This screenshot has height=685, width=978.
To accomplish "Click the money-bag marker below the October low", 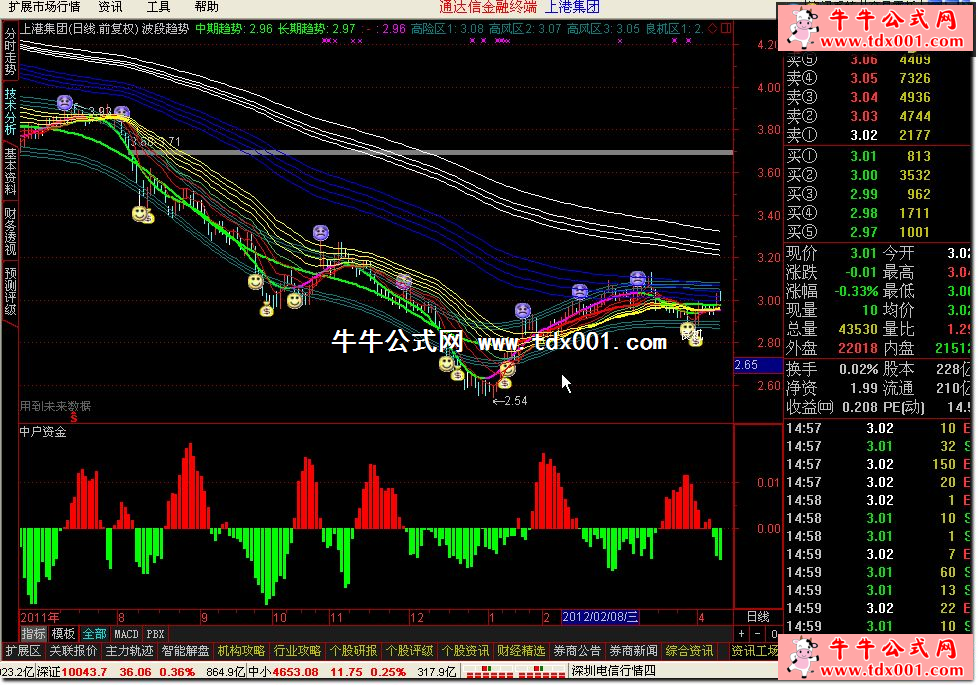I will [267, 309].
